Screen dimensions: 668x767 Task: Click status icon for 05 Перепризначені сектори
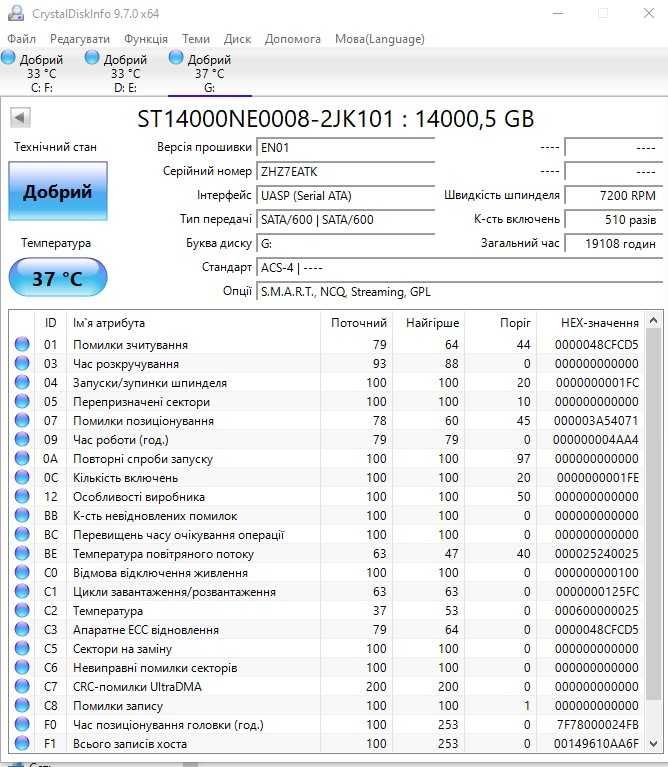pyautogui.click(x=22, y=401)
